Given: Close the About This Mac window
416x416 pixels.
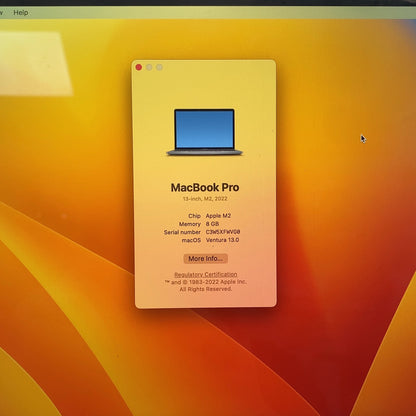Looking at the screenshot, I should [139, 67].
